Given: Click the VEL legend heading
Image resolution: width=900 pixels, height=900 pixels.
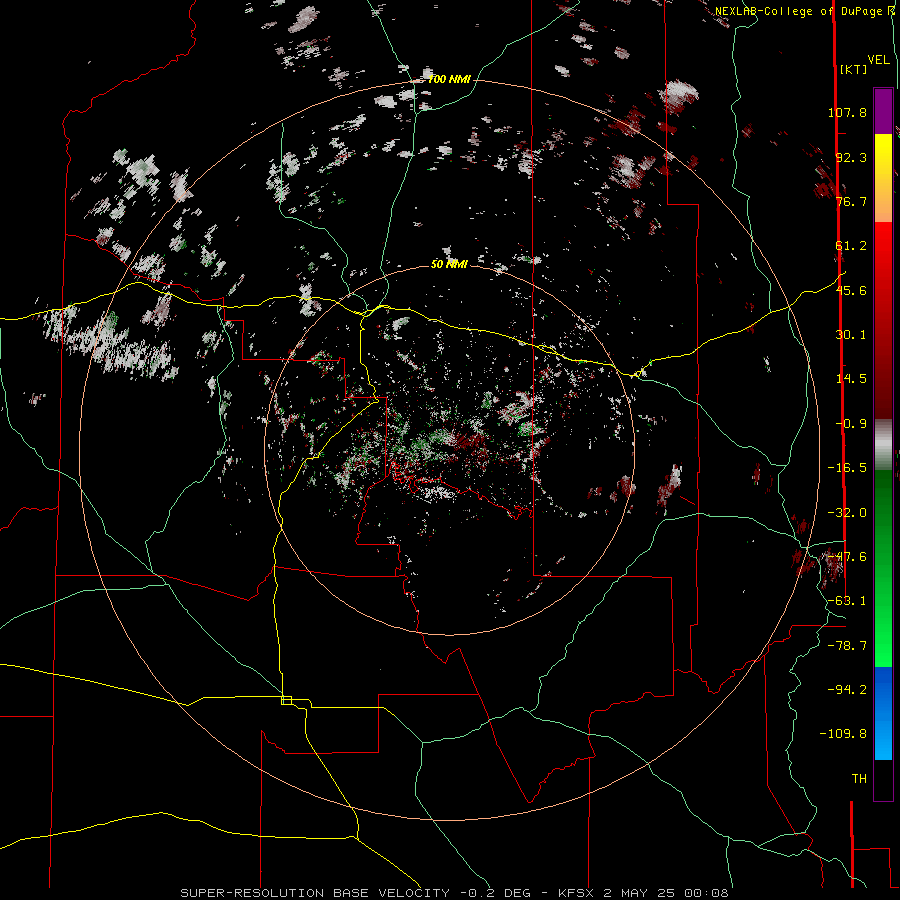Looking at the screenshot, I should tap(878, 60).
